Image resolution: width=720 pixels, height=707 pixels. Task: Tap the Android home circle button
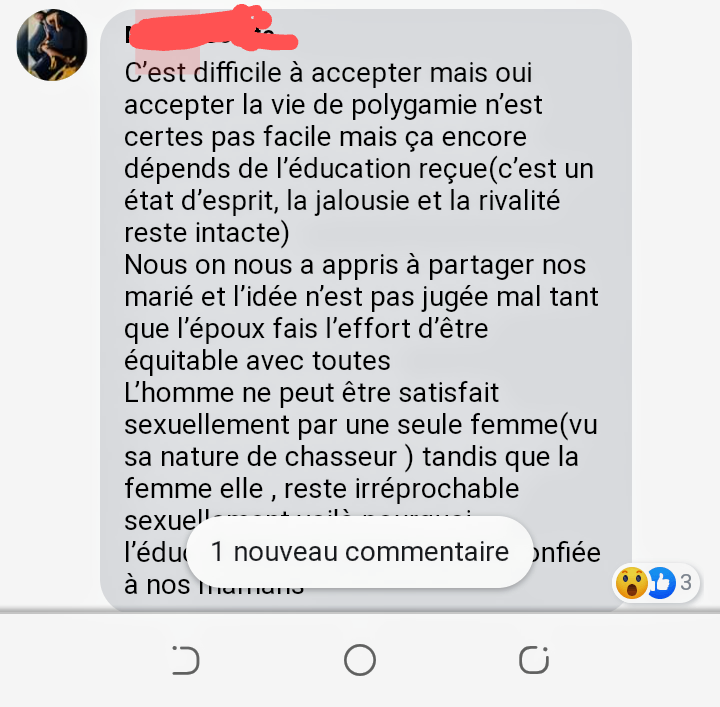point(360,660)
